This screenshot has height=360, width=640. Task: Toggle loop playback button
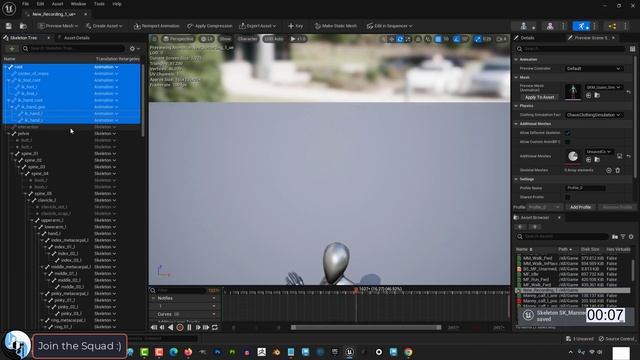point(215,327)
